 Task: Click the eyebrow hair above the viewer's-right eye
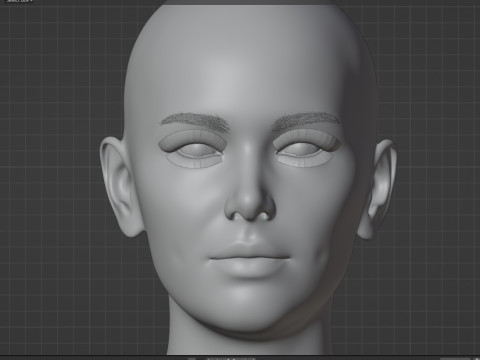point(306,121)
